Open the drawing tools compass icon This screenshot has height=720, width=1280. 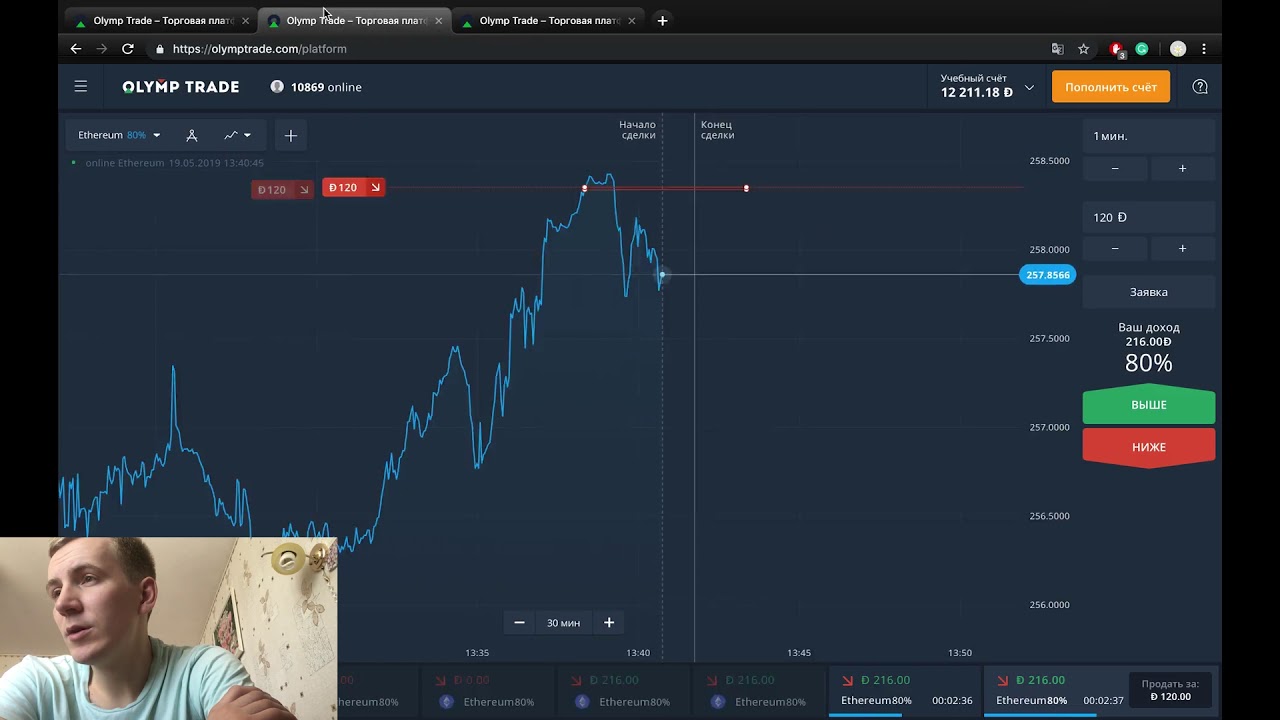click(192, 135)
